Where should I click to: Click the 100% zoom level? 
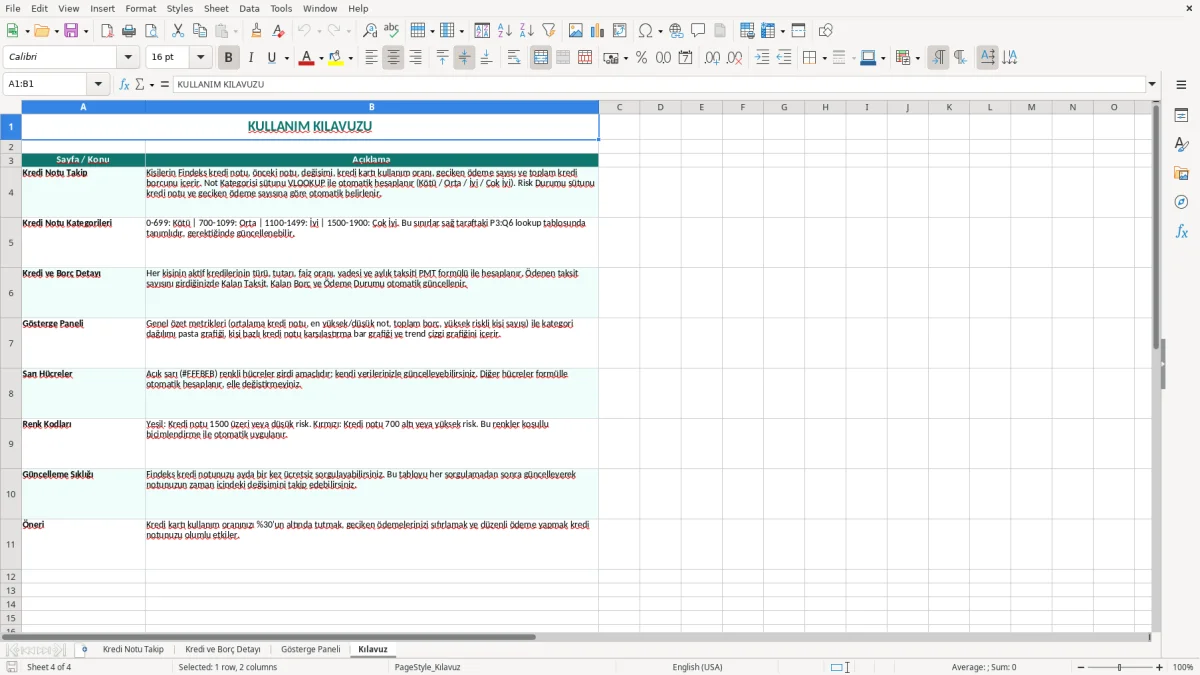tap(1183, 667)
